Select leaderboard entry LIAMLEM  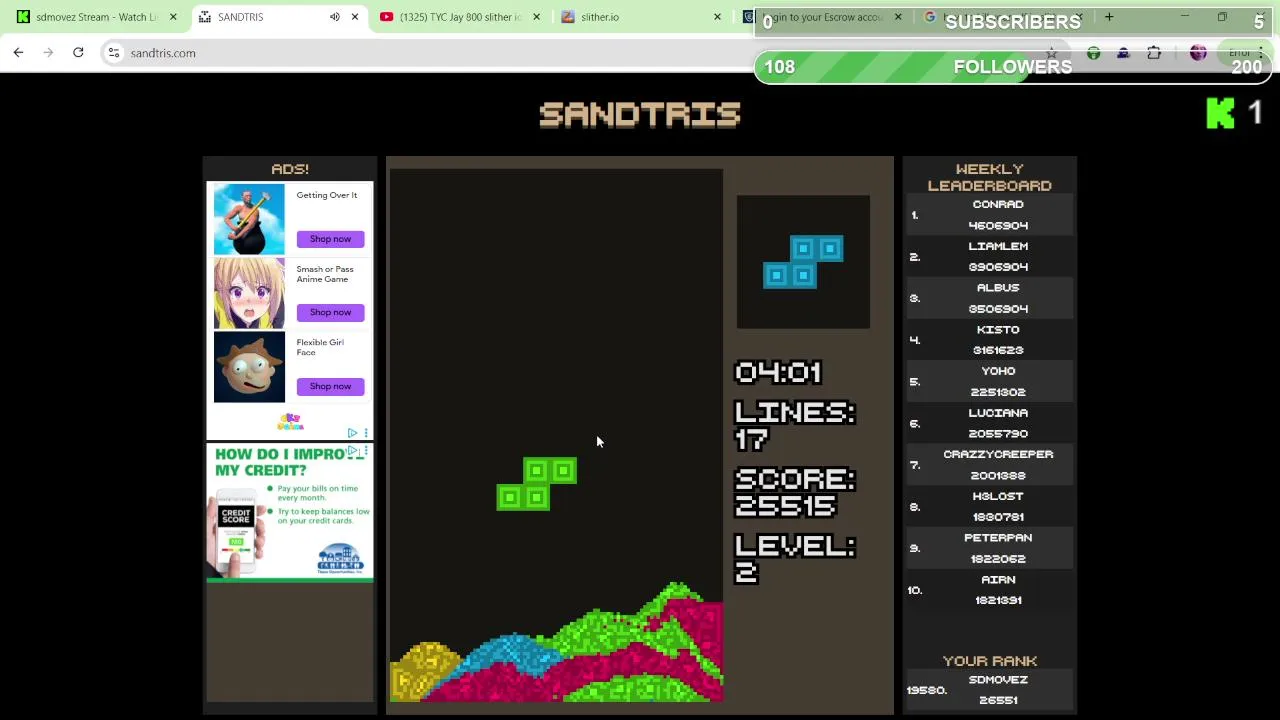point(990,257)
